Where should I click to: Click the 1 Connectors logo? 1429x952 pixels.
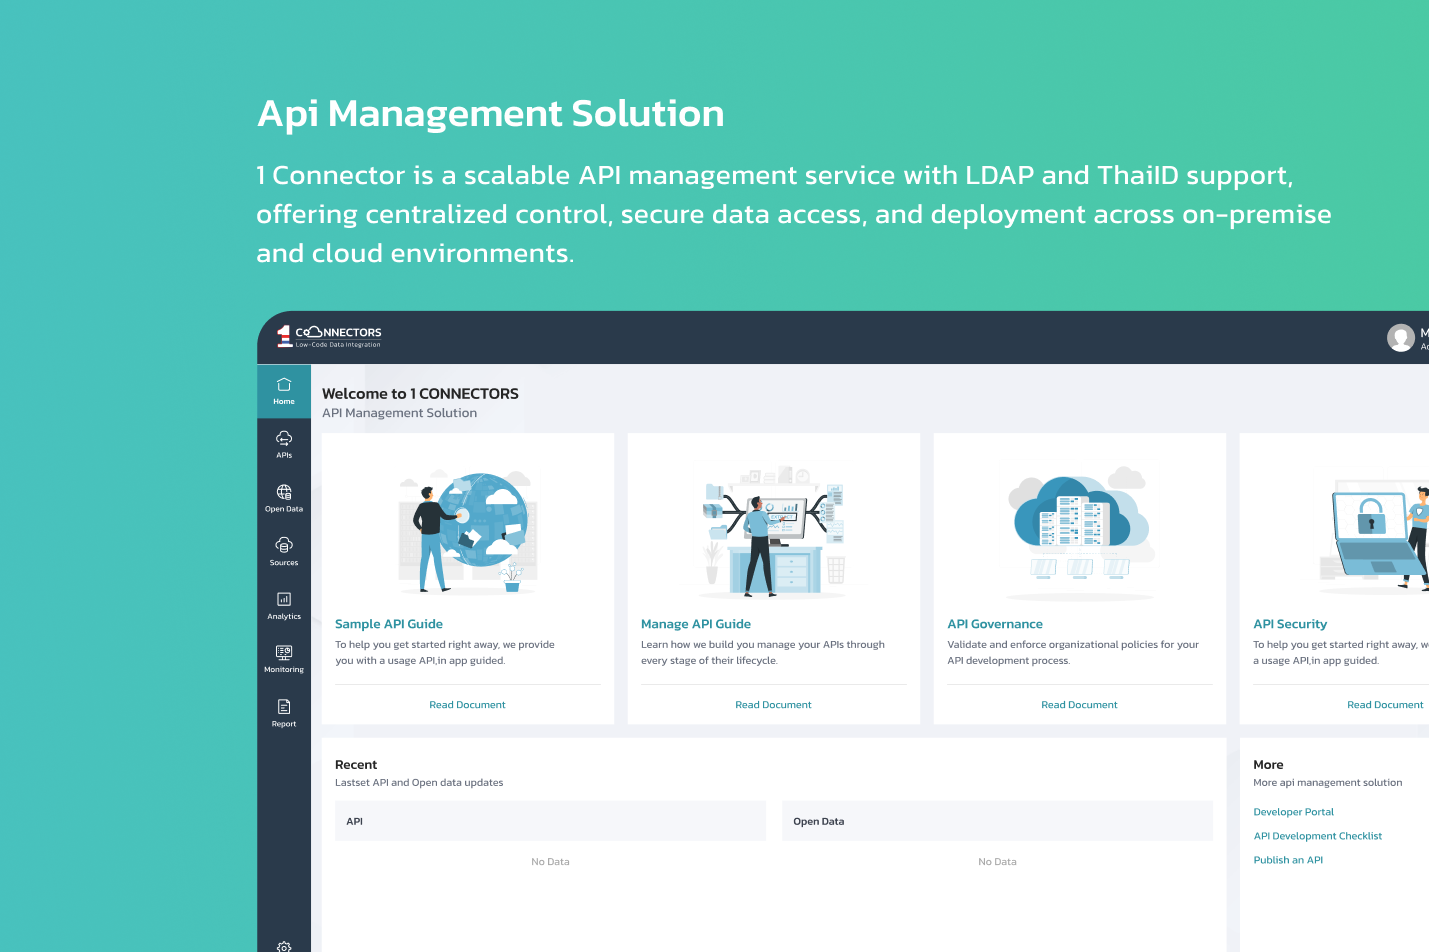pos(329,336)
